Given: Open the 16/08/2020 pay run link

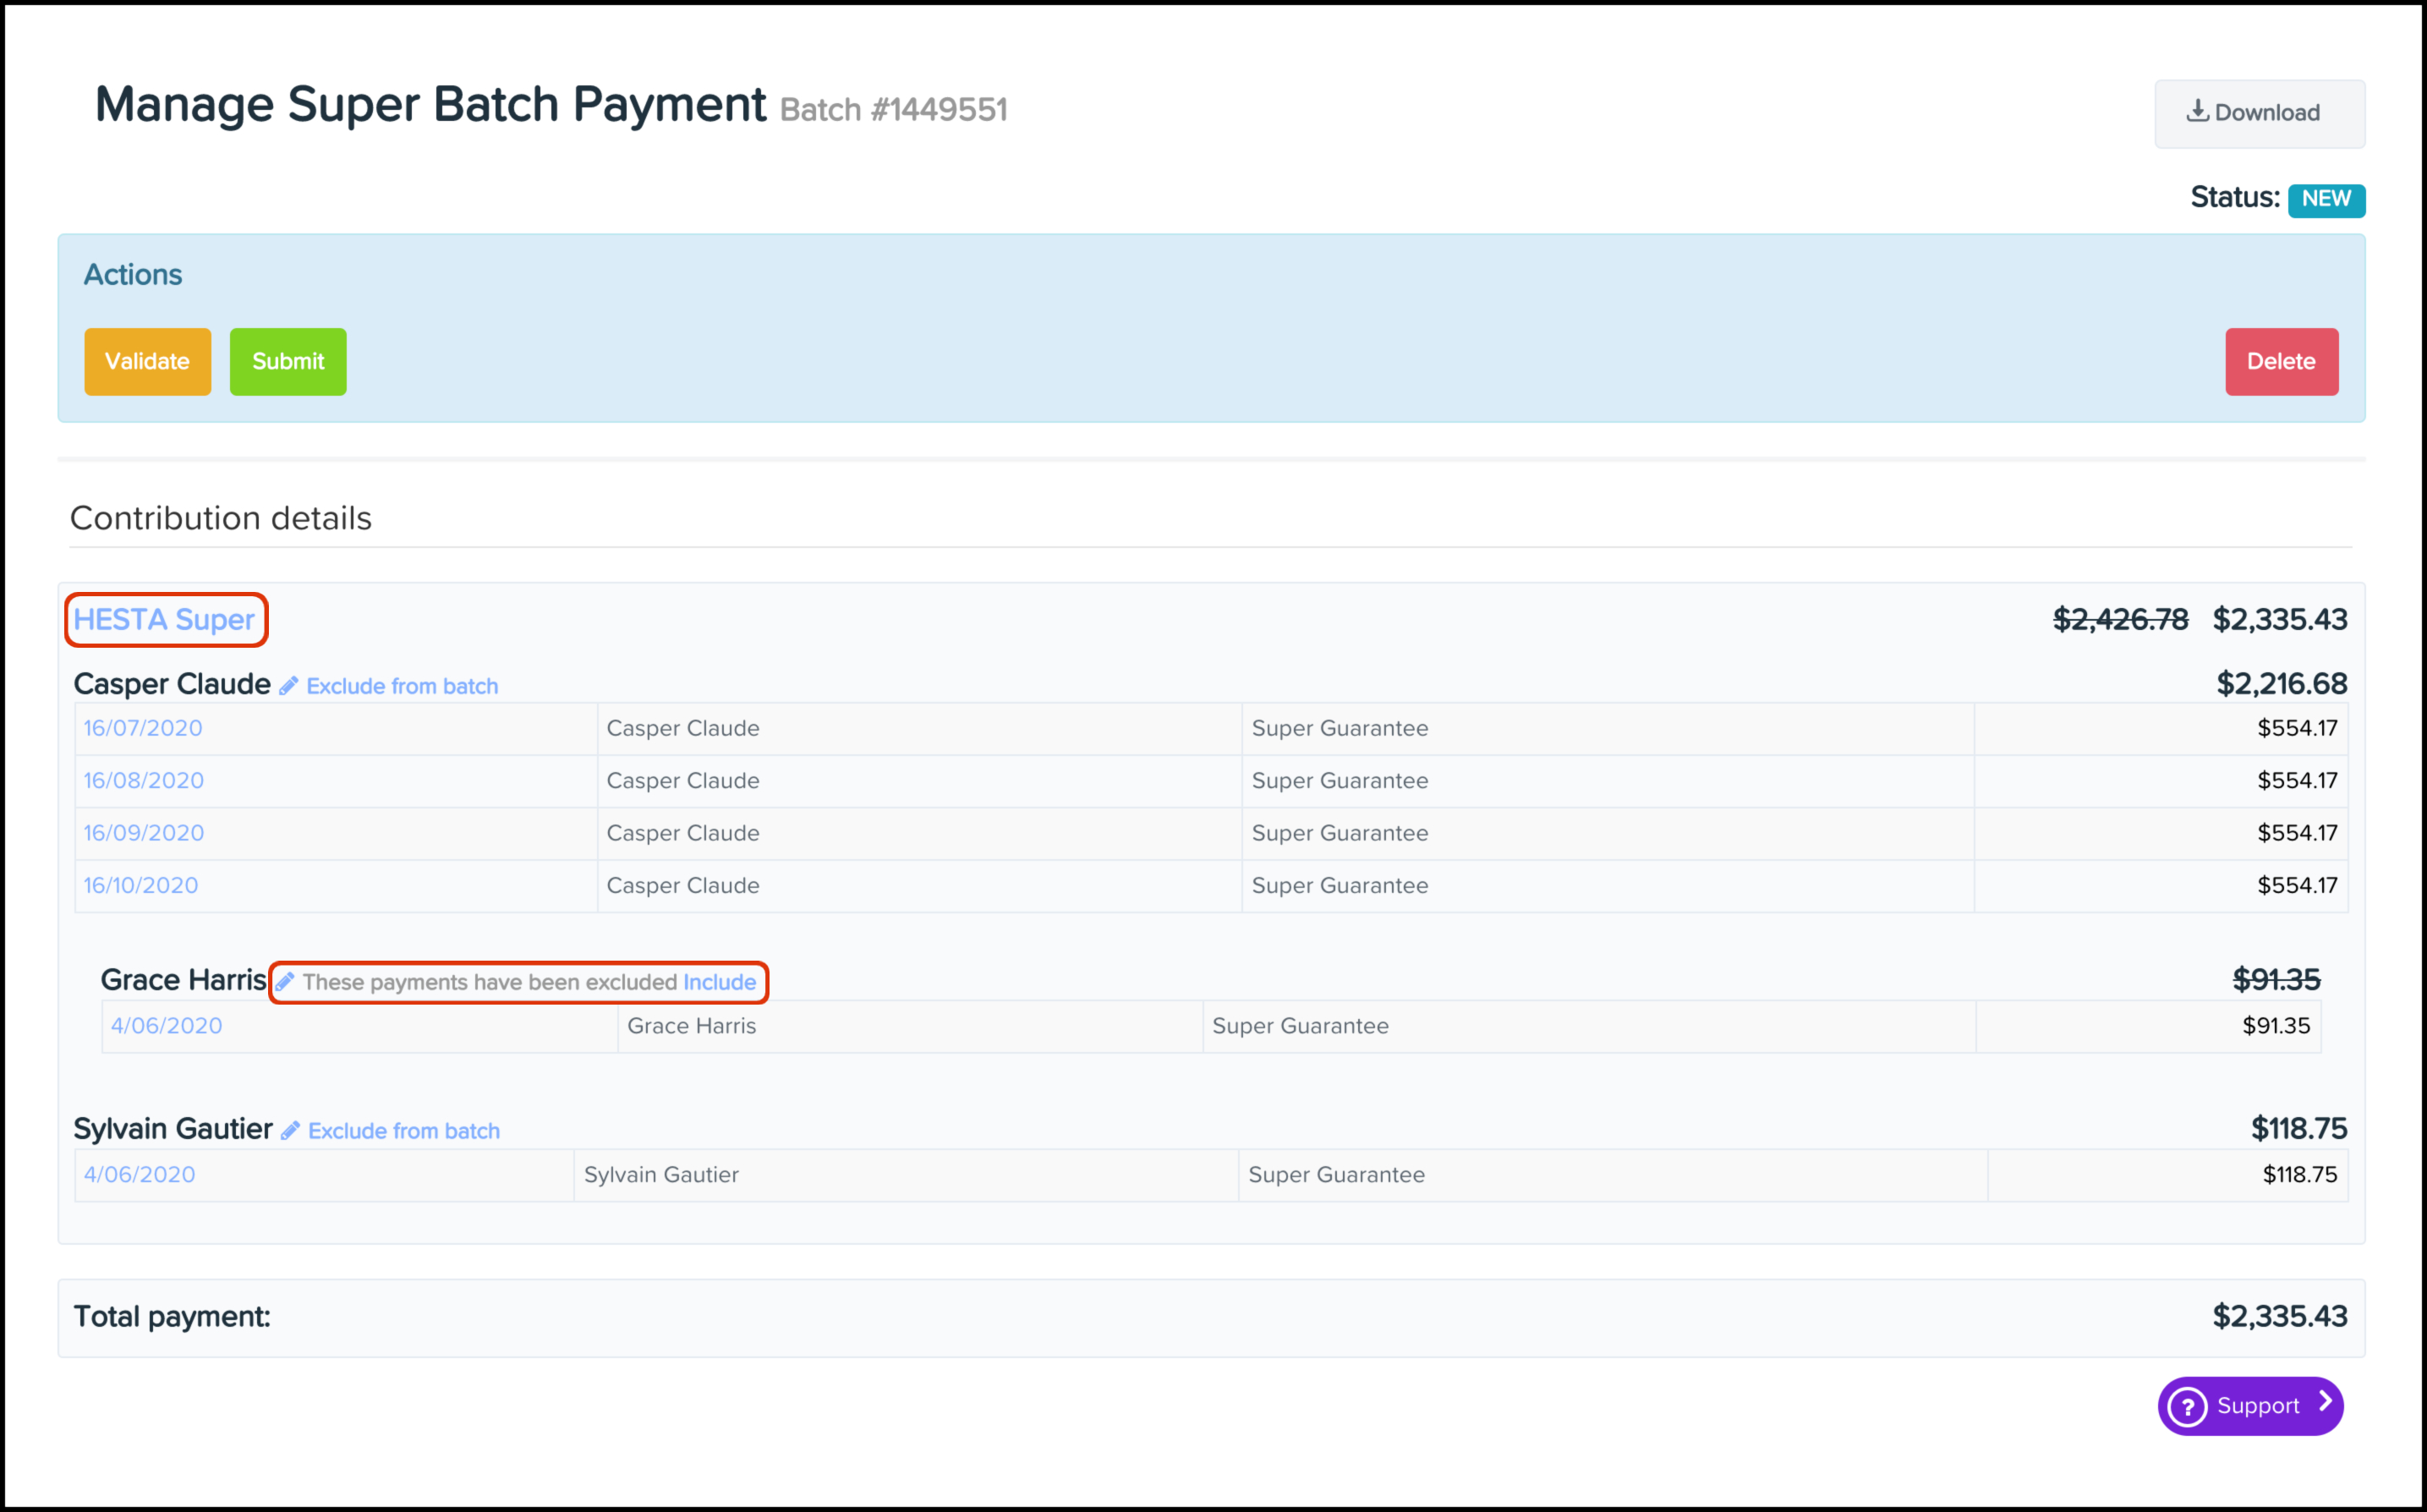Looking at the screenshot, I should point(144,781).
